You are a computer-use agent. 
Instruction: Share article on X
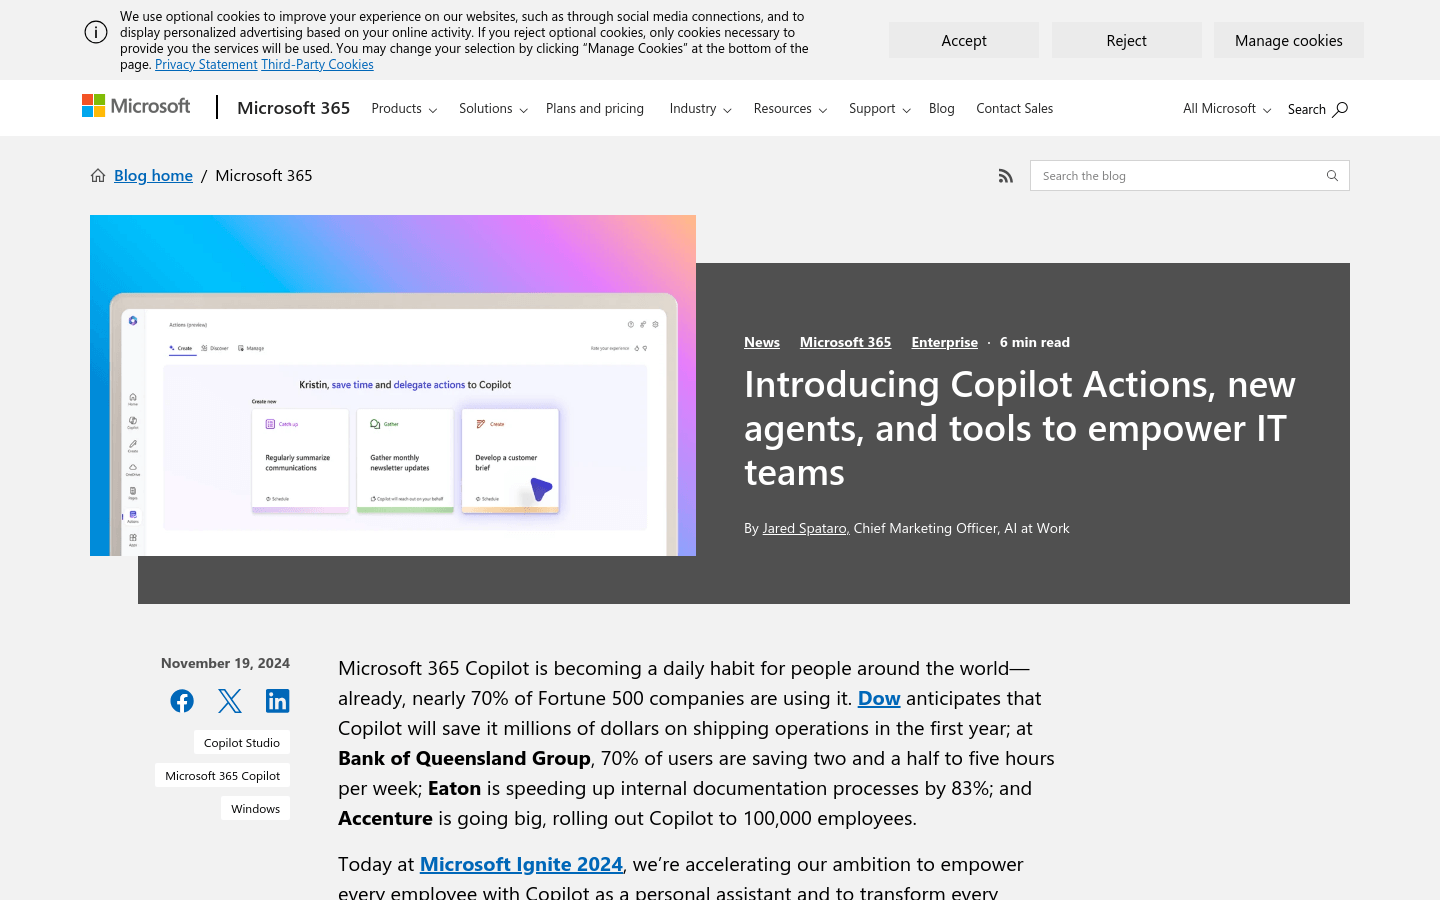point(230,701)
